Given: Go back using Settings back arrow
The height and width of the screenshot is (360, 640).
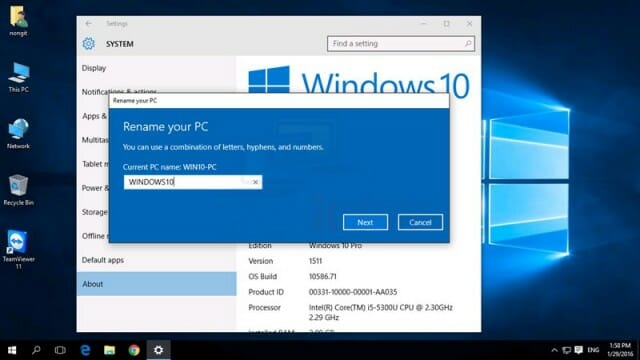Looking at the screenshot, I should click(x=89, y=24).
